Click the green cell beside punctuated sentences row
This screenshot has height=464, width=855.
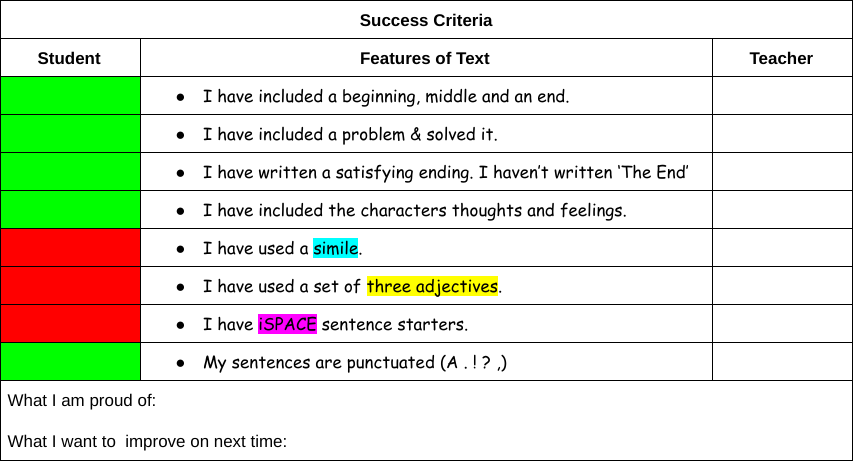click(x=70, y=362)
